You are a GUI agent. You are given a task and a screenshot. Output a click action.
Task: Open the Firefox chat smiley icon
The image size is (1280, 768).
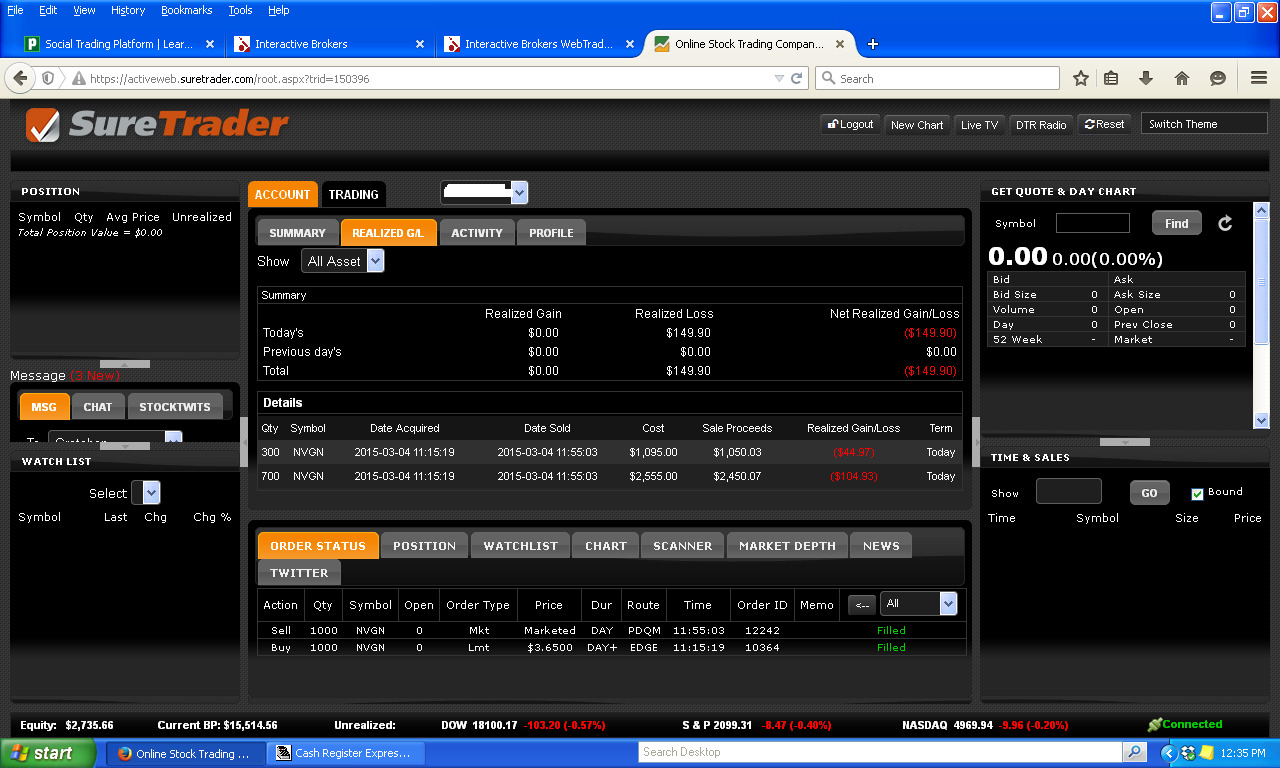click(1218, 78)
